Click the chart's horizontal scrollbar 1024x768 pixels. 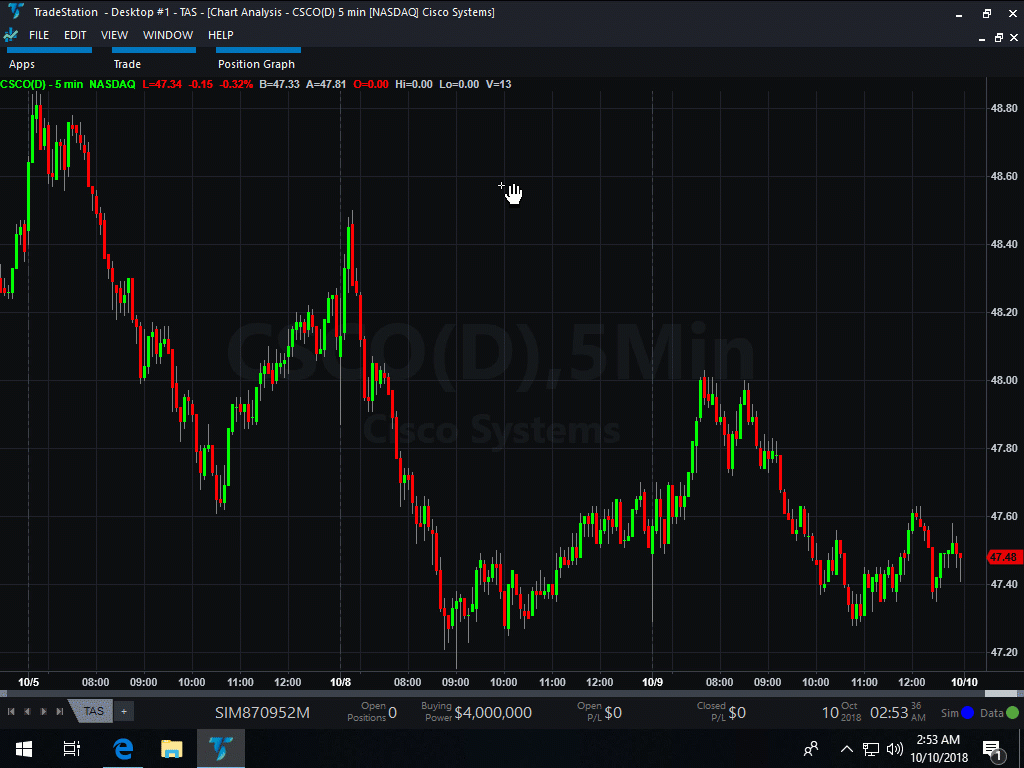tap(512, 694)
